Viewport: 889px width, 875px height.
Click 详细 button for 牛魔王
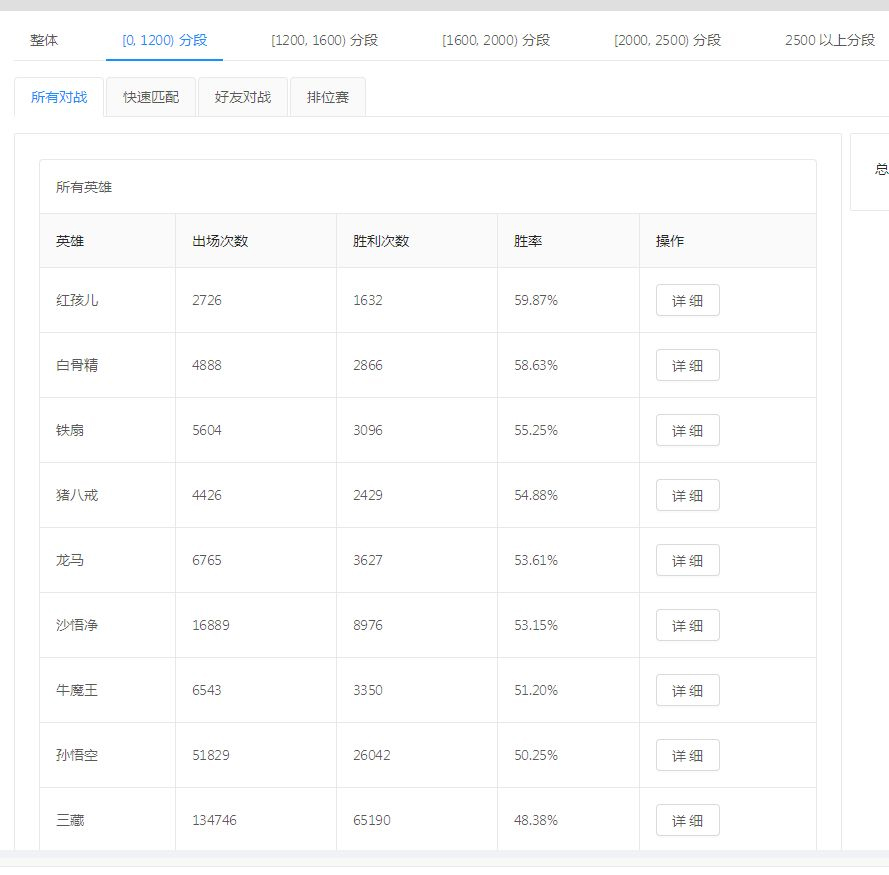(x=687, y=690)
